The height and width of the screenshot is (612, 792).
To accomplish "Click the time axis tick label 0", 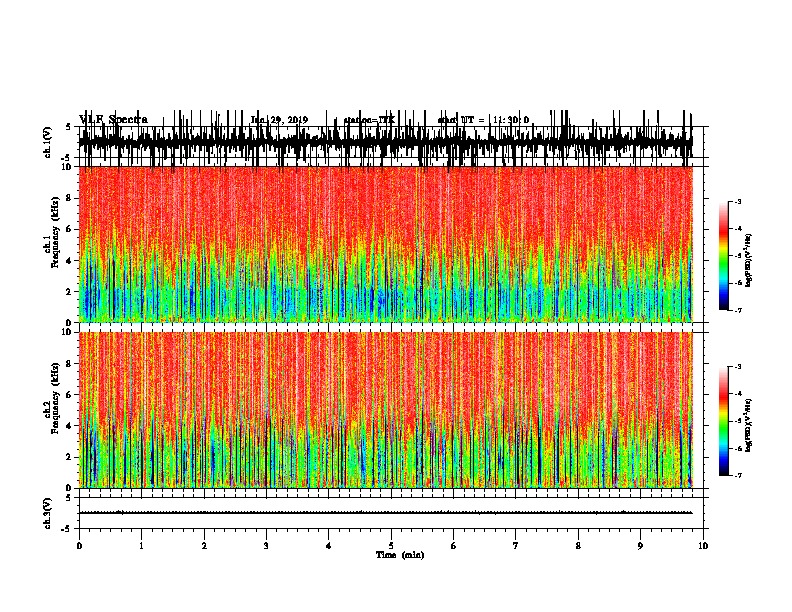I will point(79,546).
